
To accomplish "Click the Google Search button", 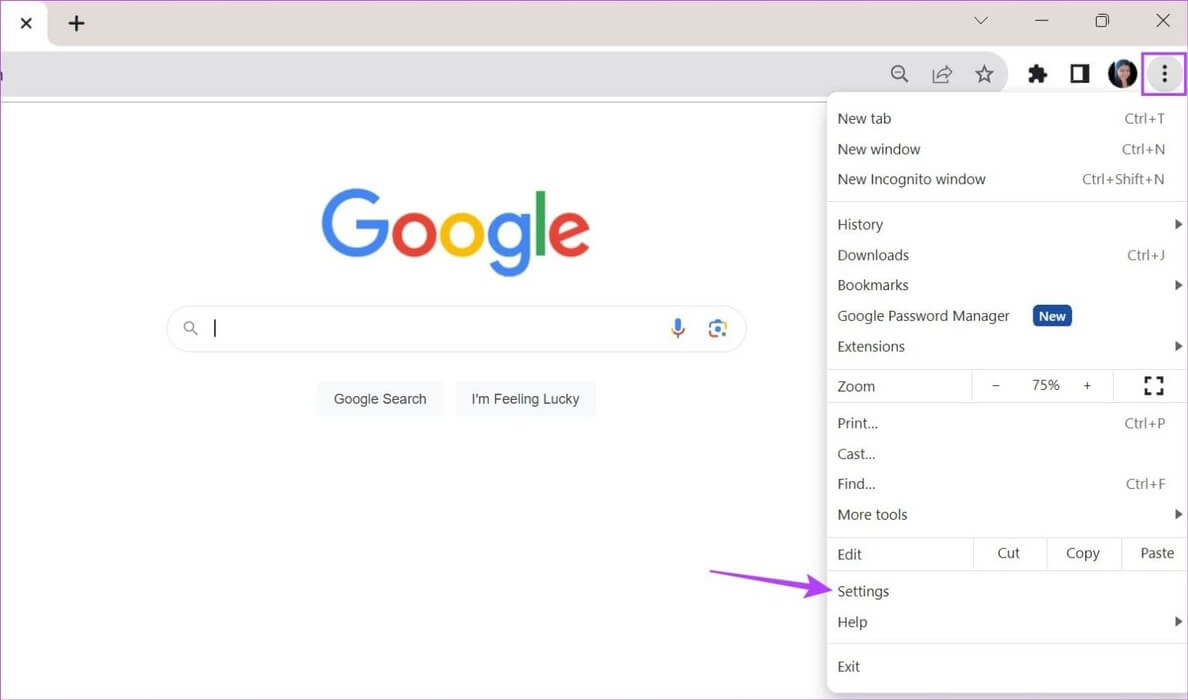I will [x=380, y=399].
